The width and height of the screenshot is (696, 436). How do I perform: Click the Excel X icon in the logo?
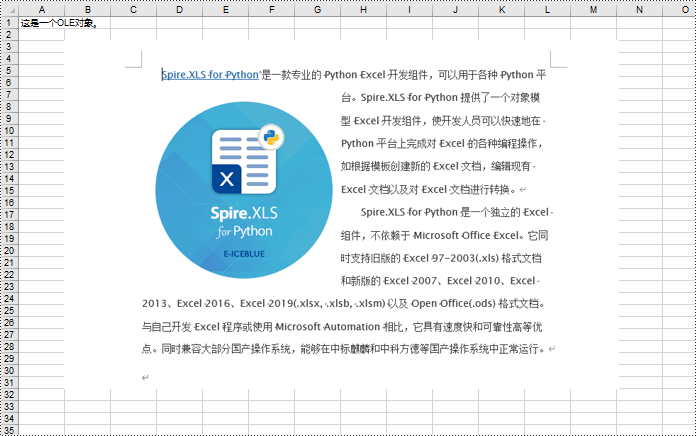pos(226,179)
